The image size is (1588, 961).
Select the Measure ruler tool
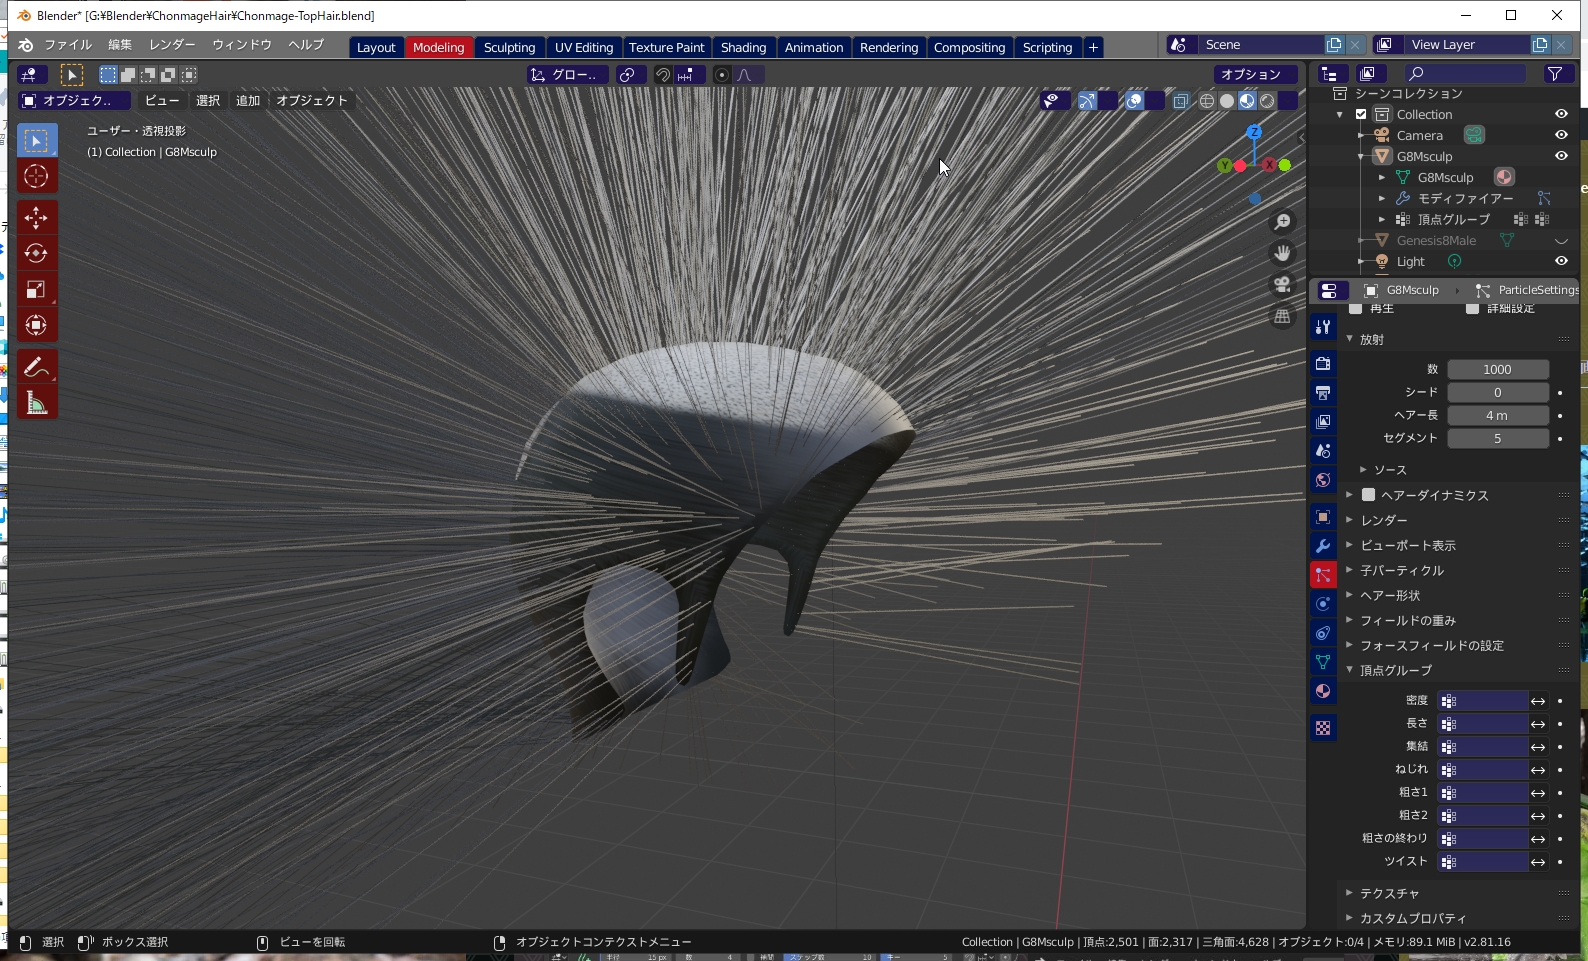point(36,403)
